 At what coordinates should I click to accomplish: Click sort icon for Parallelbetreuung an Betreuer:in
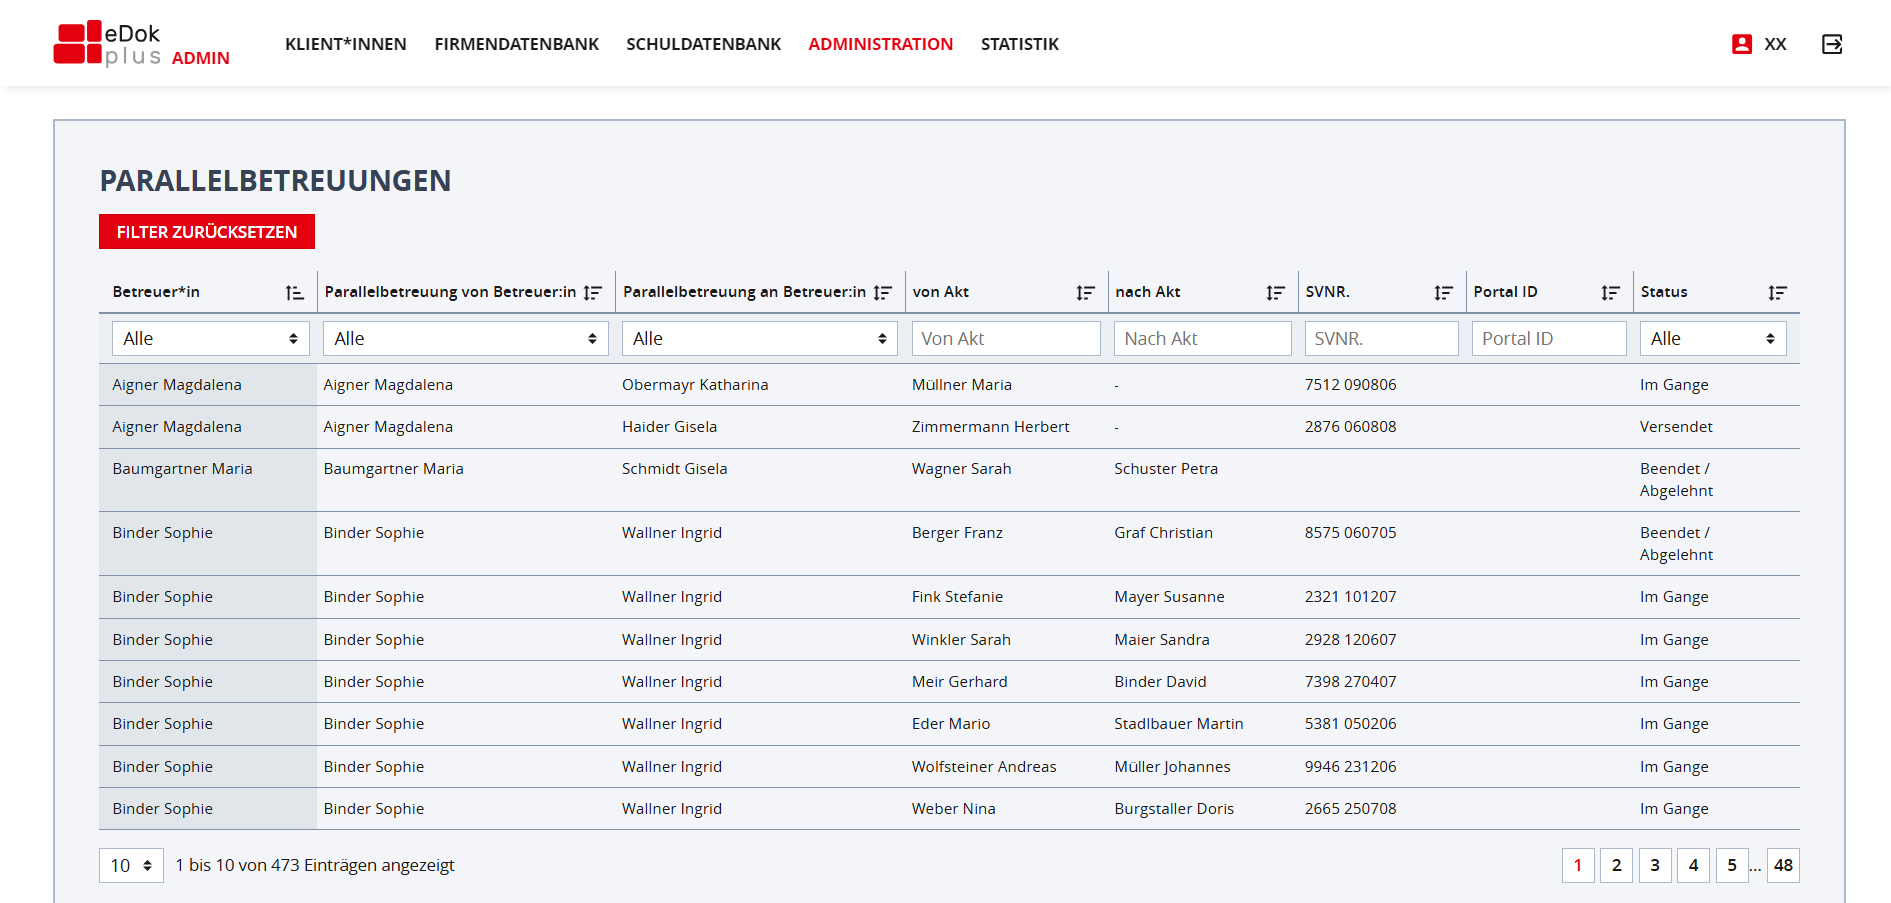882,293
